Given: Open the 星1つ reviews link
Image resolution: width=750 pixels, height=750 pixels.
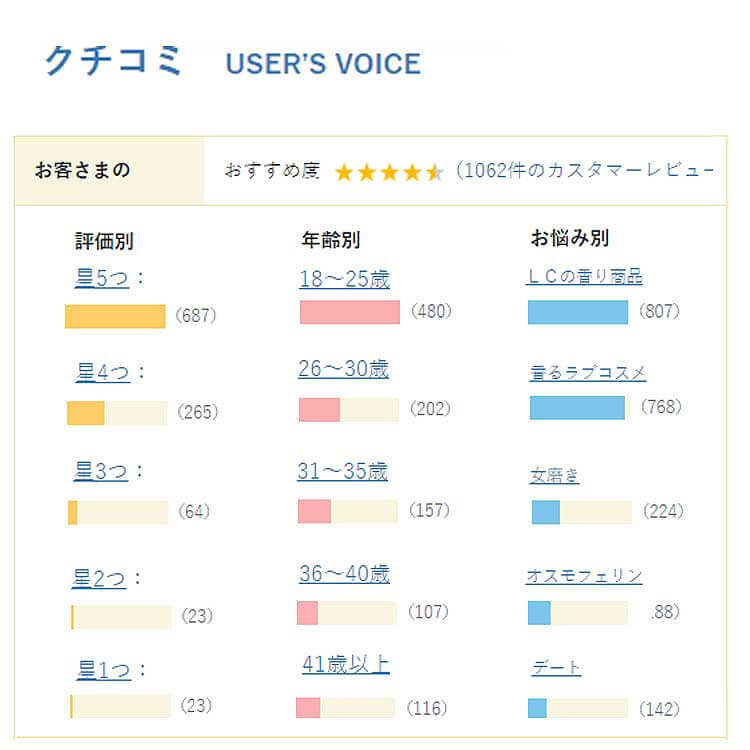Looking at the screenshot, I should 104,669.
